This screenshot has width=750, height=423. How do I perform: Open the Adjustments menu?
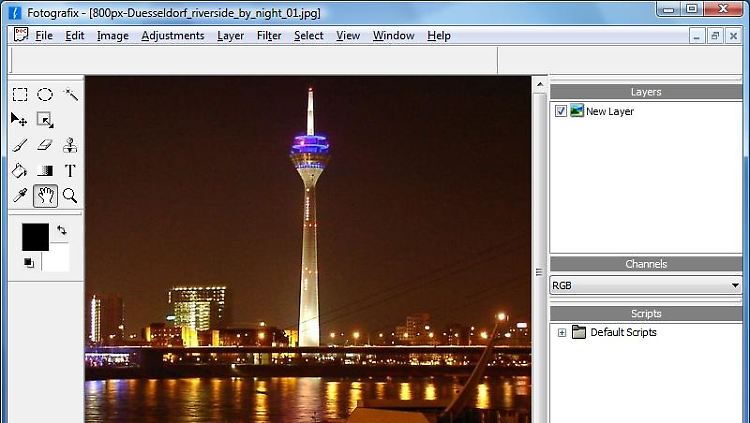point(172,36)
